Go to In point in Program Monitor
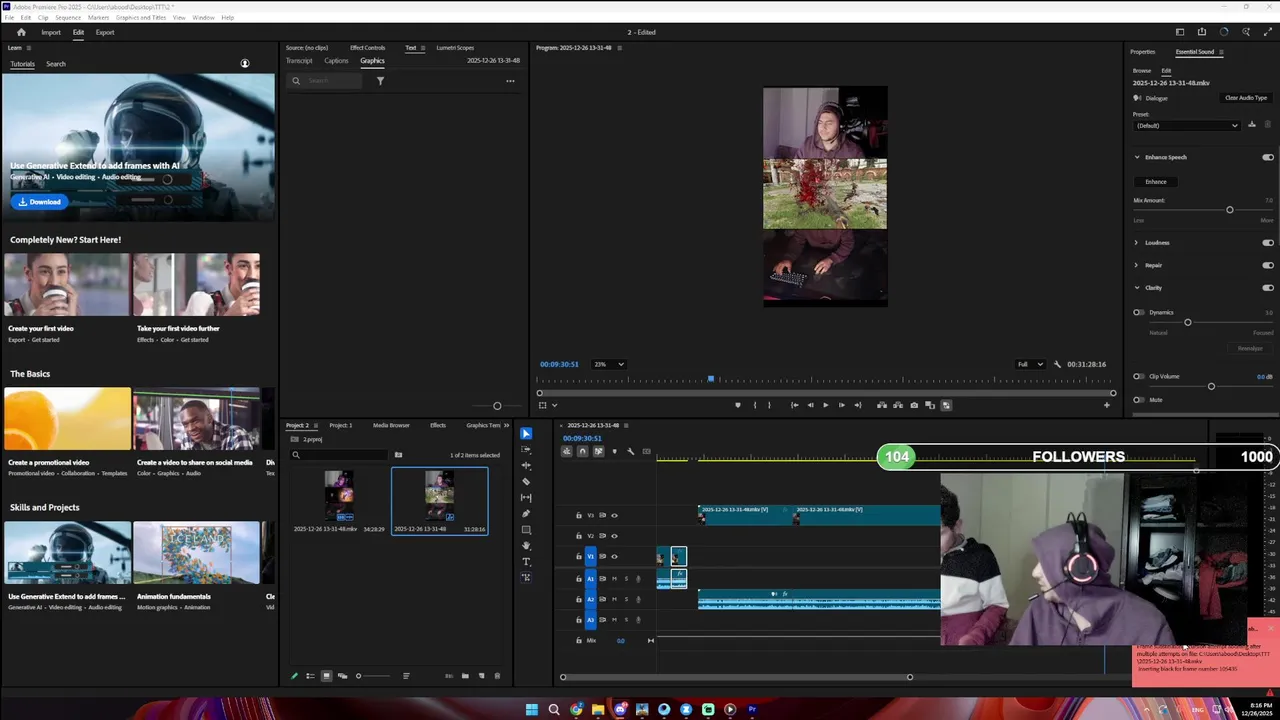The image size is (1280, 720). pyautogui.click(x=794, y=405)
